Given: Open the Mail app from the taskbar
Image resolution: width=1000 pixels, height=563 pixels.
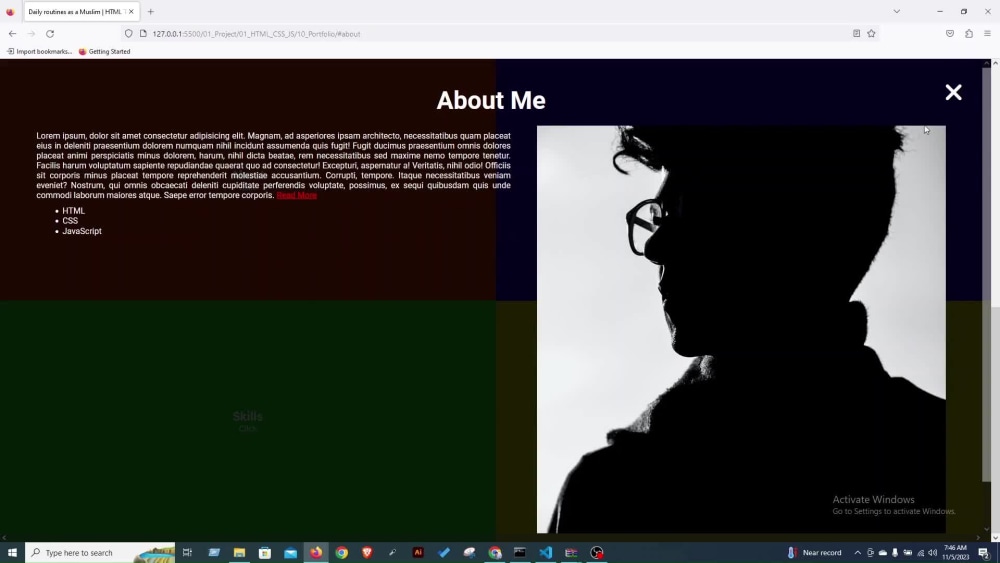Looking at the screenshot, I should (x=290, y=552).
